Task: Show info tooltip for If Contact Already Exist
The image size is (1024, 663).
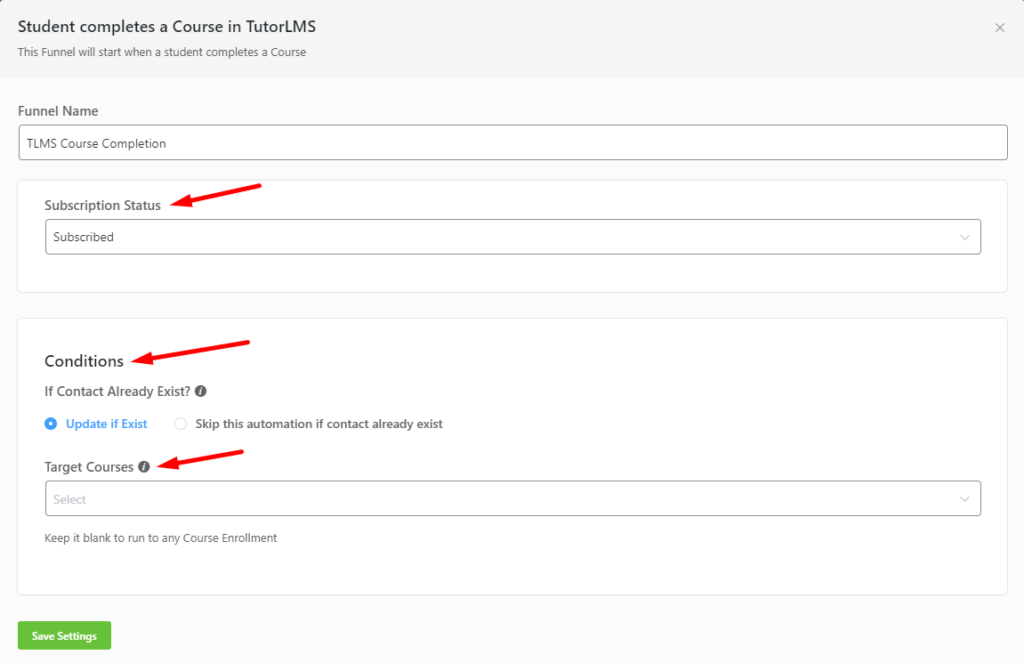Action: click(x=200, y=391)
